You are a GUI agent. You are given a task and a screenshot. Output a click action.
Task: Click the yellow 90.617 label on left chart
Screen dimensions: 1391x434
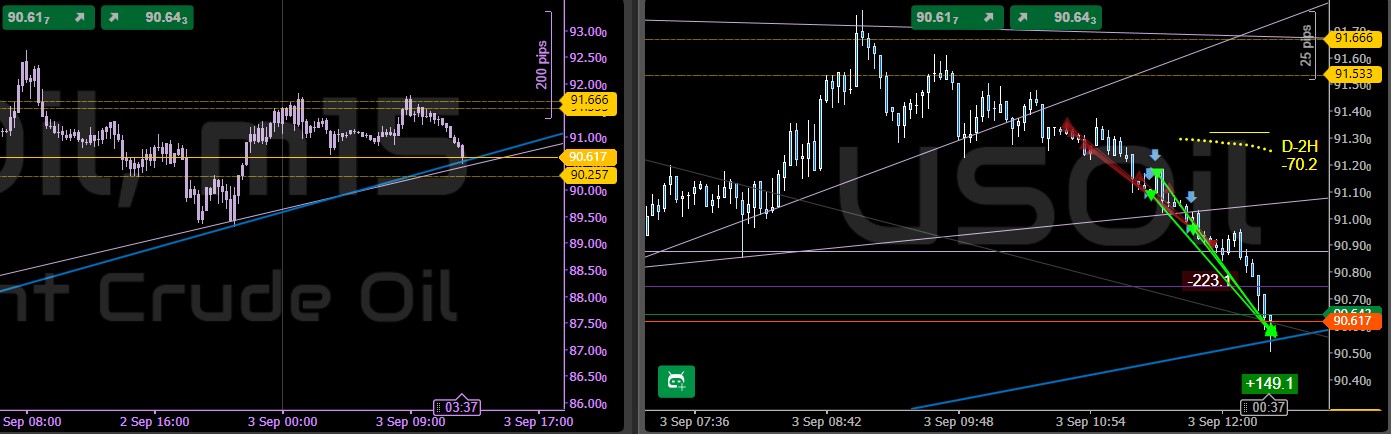(x=589, y=156)
